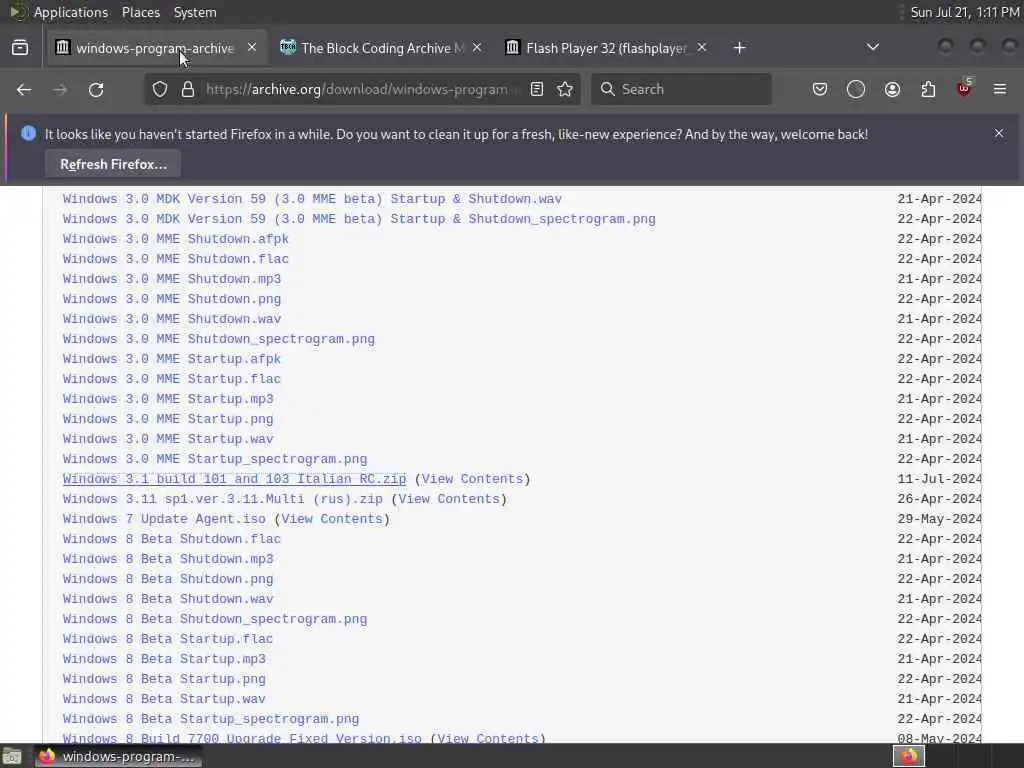Open the uBlock Origin extension icon
Screen dimensions: 1024x768
point(965,88)
